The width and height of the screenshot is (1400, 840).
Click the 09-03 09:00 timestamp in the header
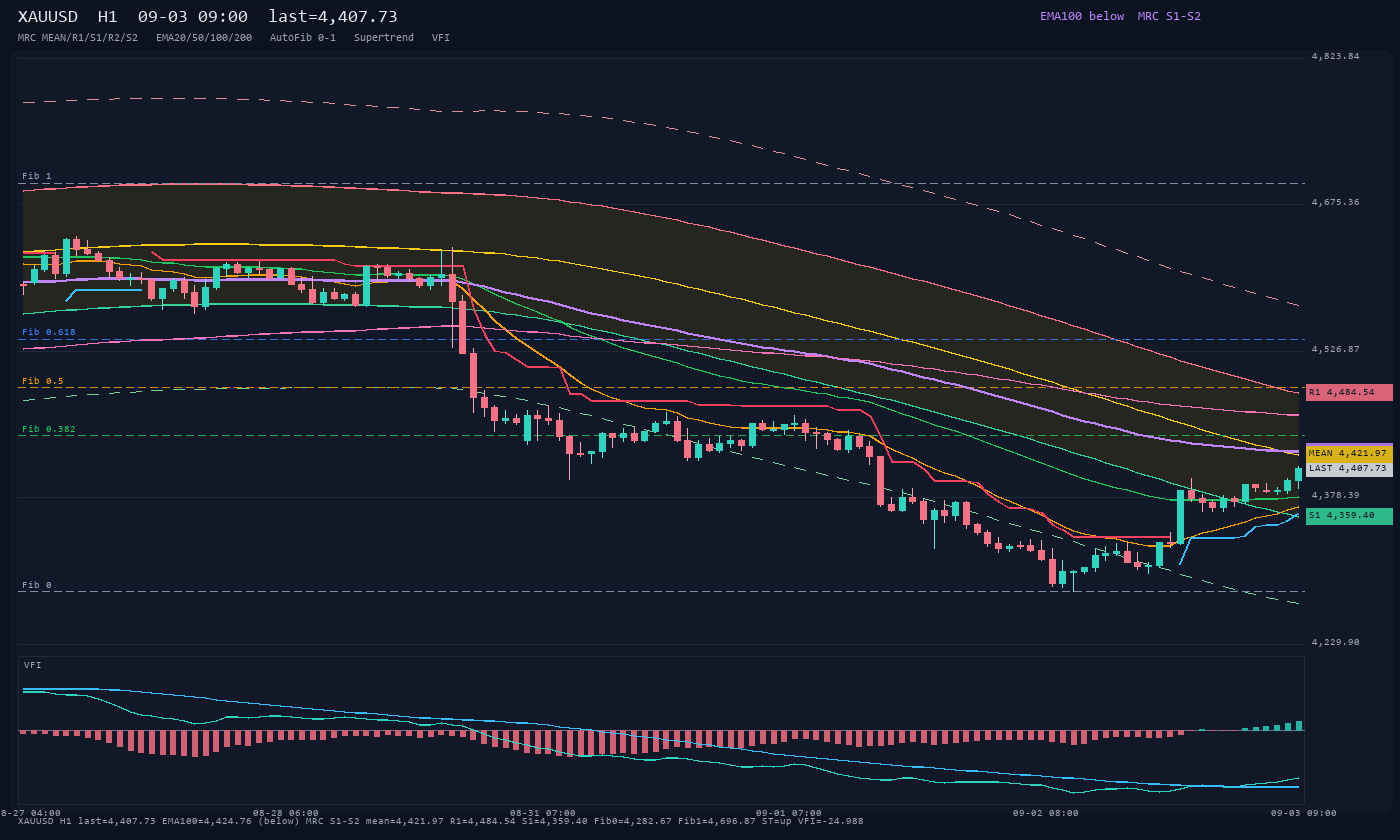tap(193, 17)
